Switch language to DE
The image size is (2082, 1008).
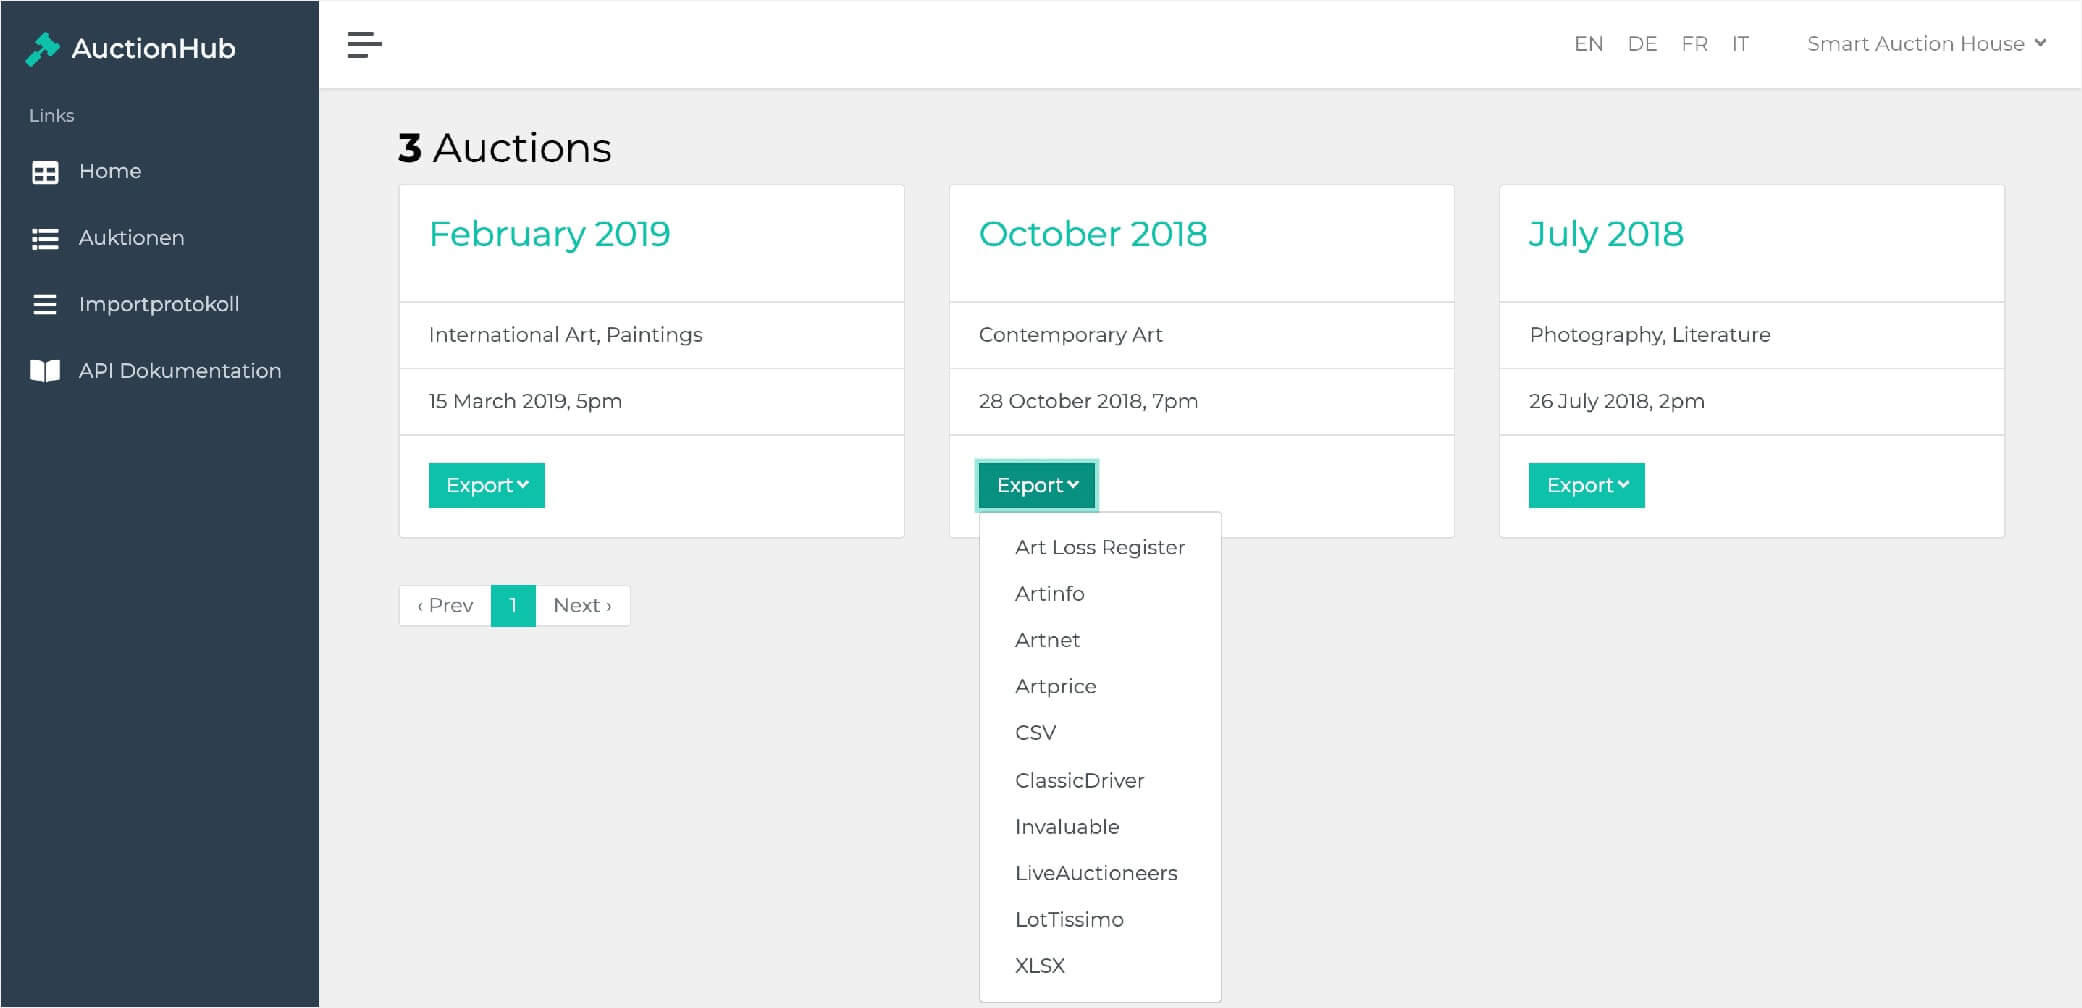[1642, 44]
